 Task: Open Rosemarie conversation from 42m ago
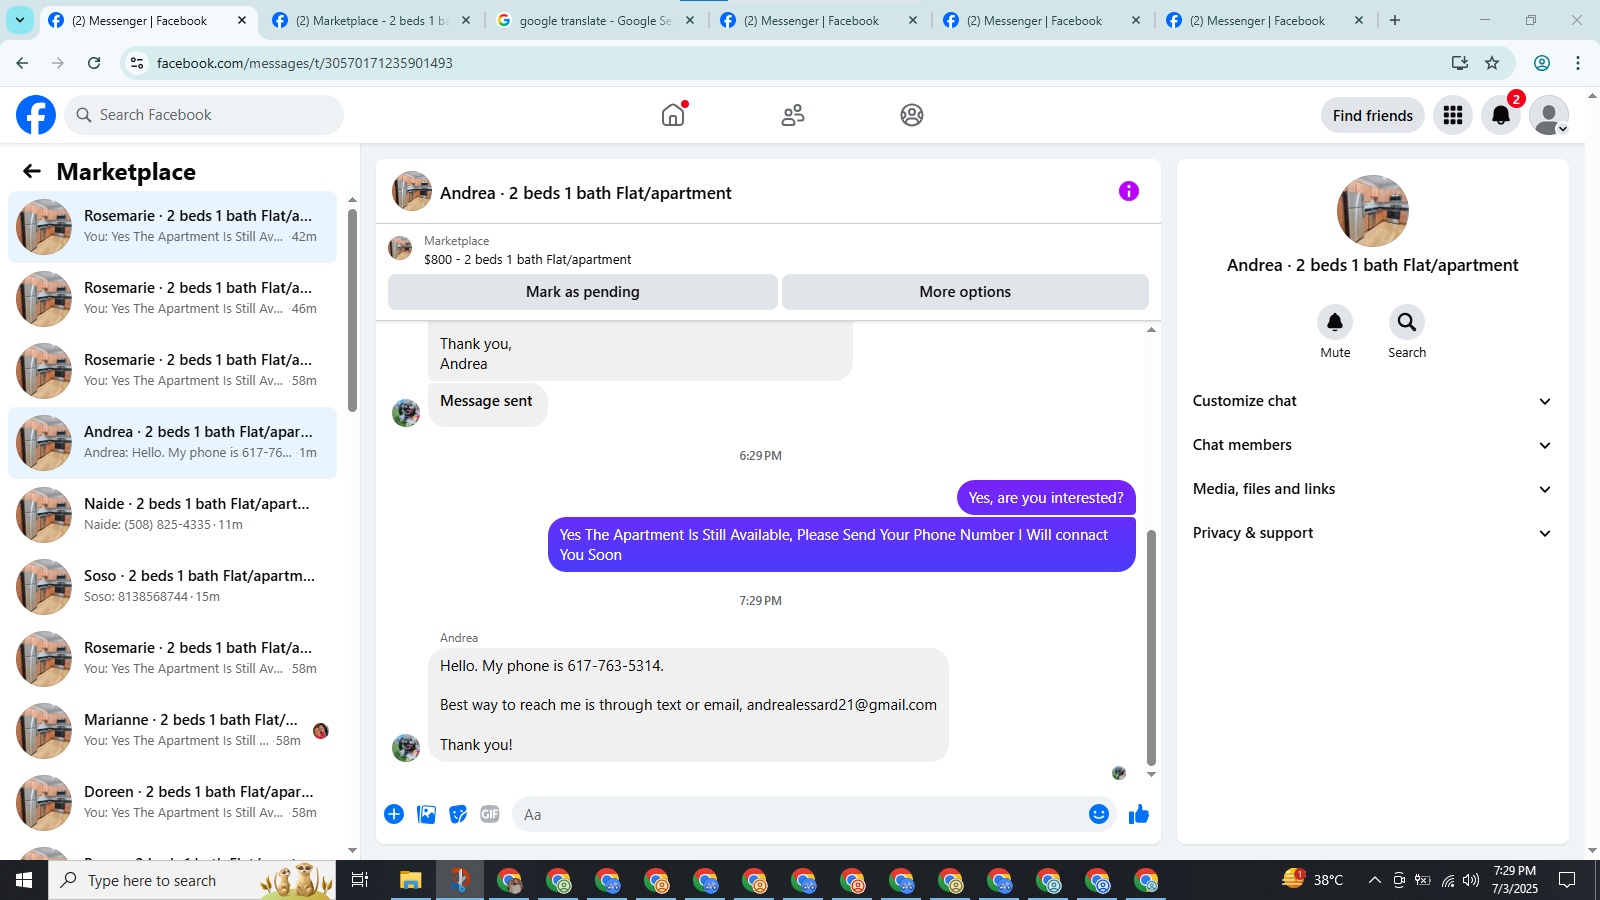pos(173,227)
